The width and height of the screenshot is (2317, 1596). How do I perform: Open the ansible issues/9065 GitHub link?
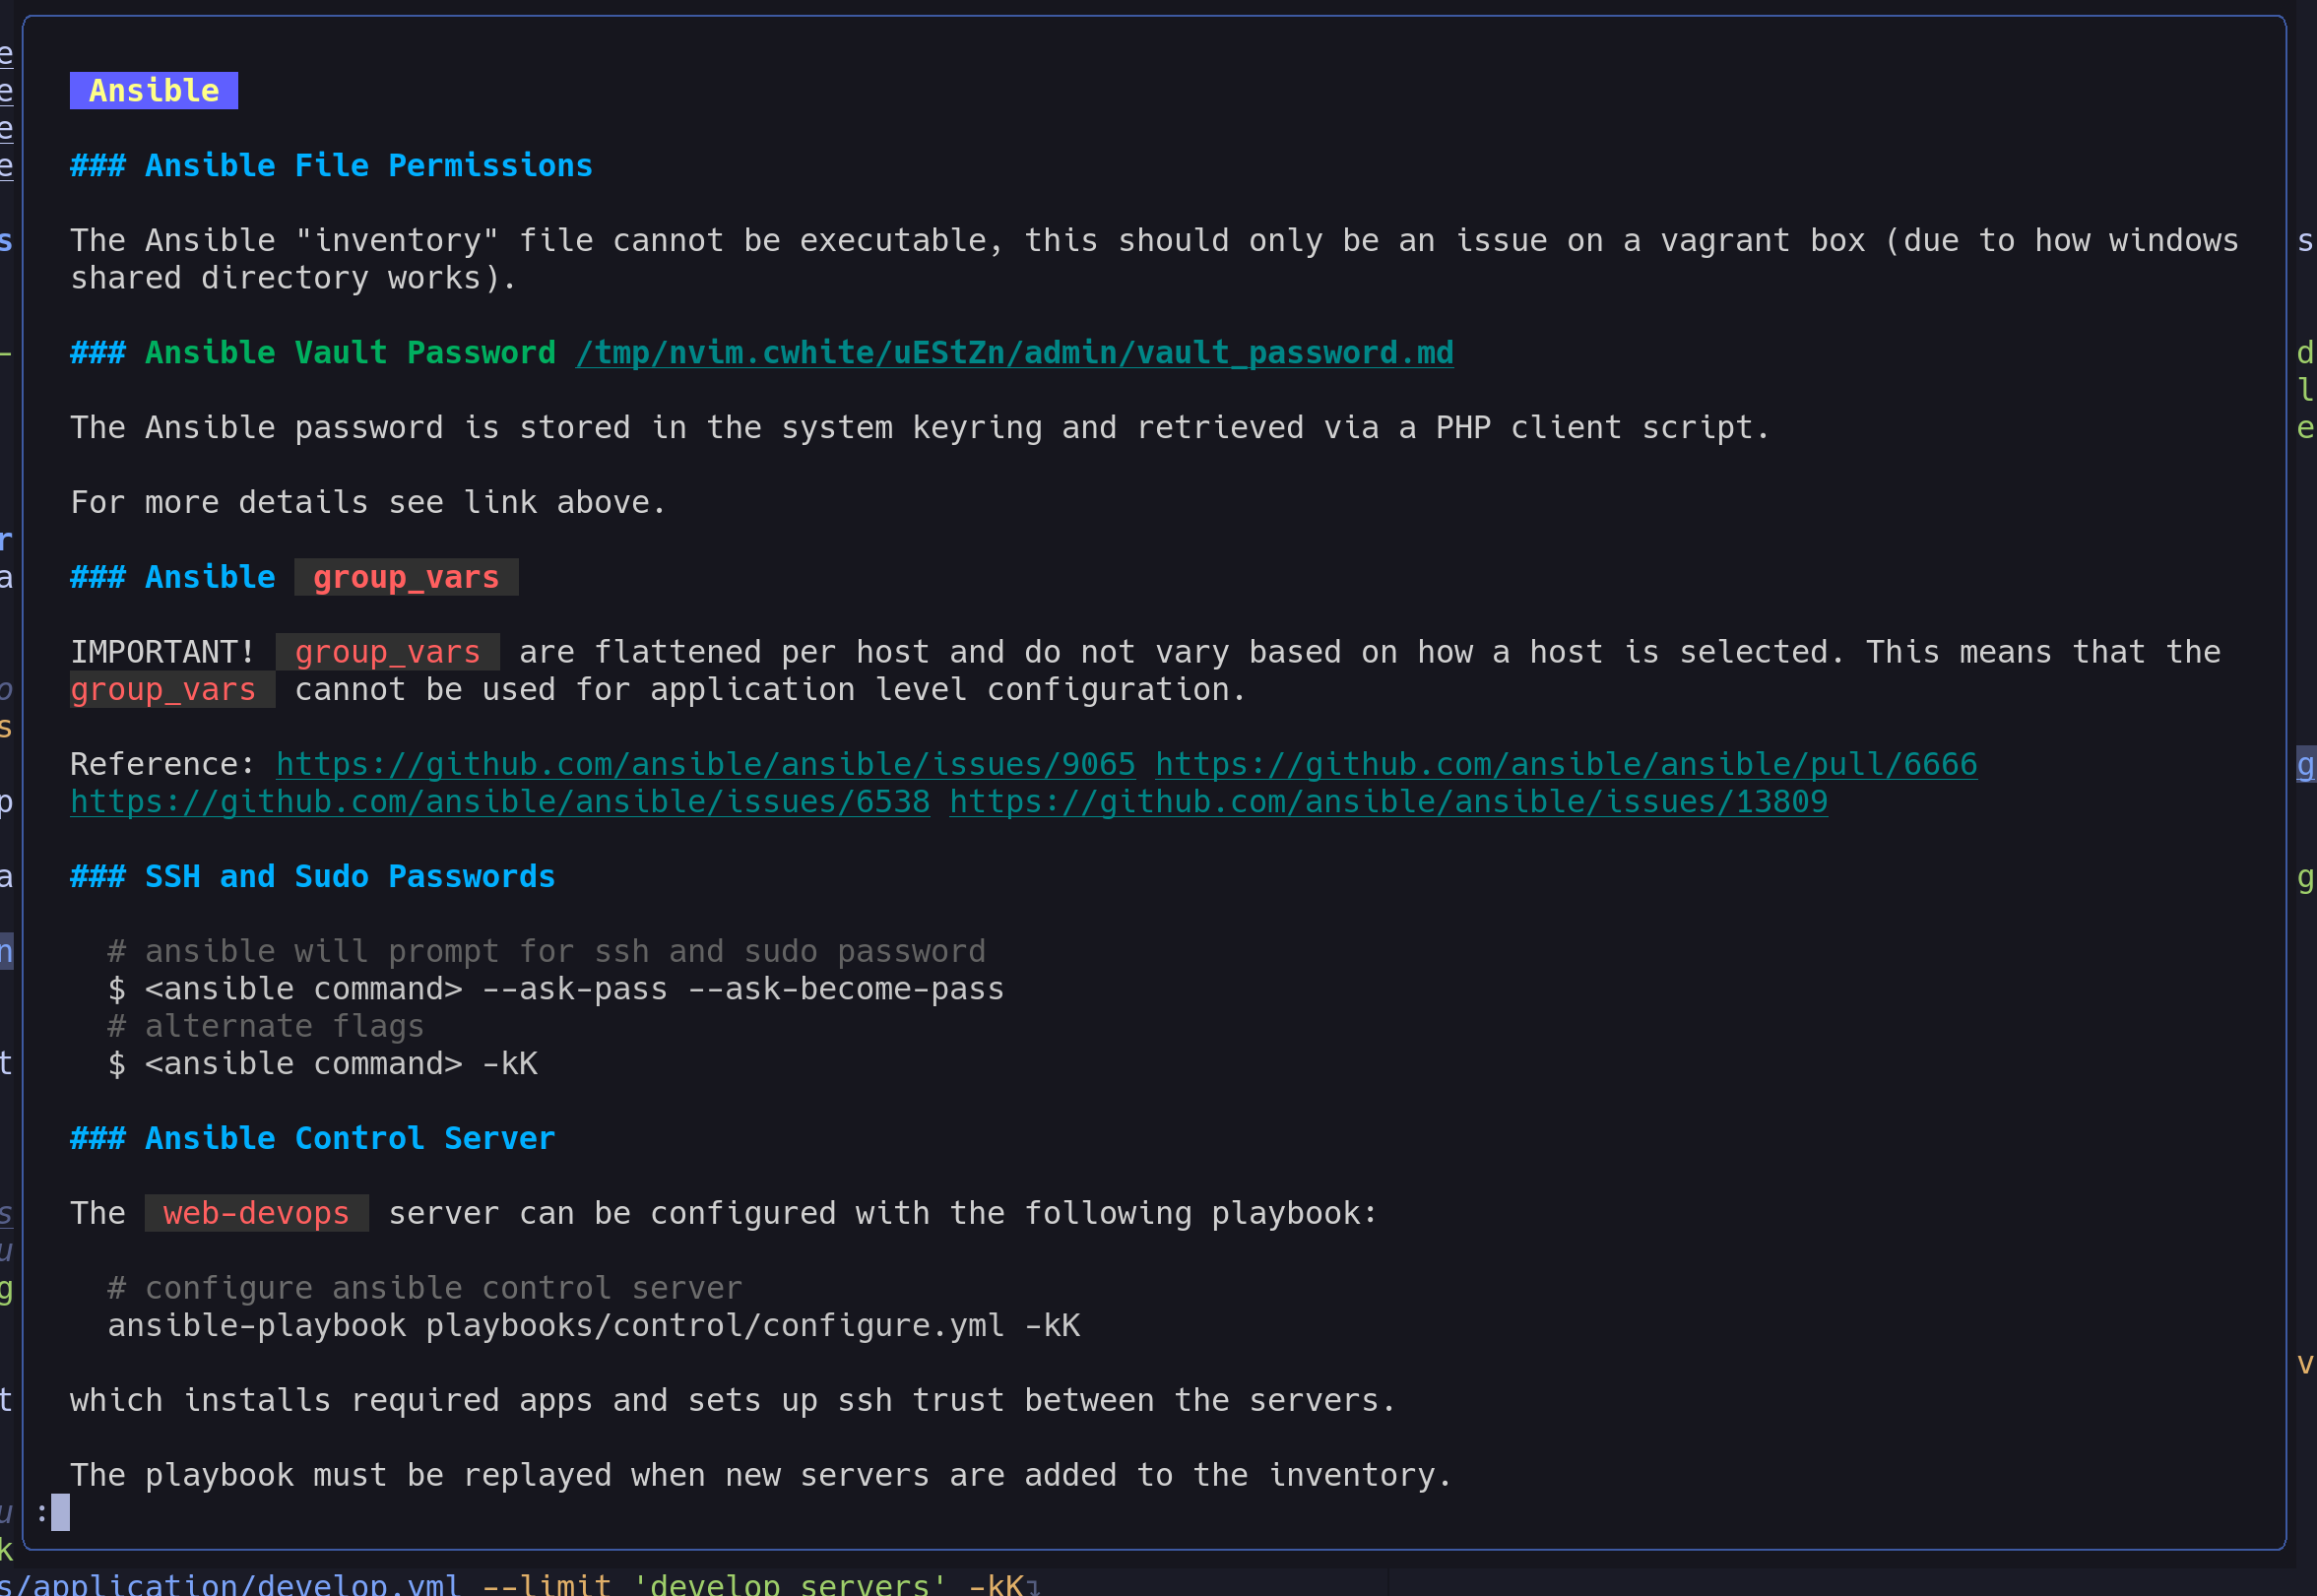705,765
